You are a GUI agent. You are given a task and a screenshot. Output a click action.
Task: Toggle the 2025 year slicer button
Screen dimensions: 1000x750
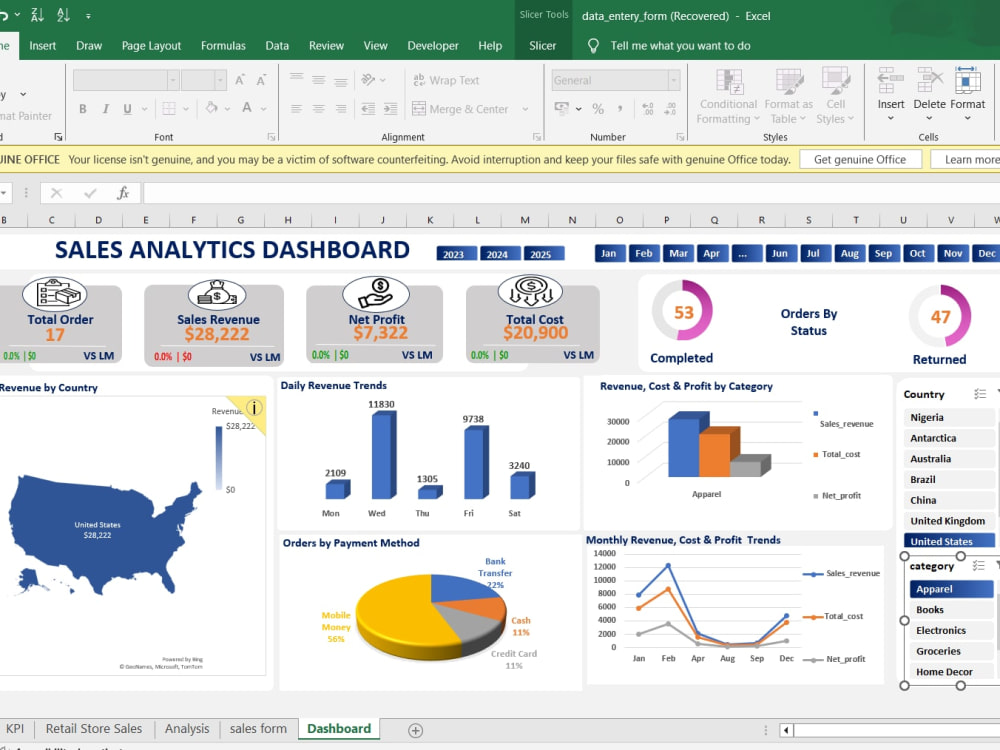click(544, 254)
